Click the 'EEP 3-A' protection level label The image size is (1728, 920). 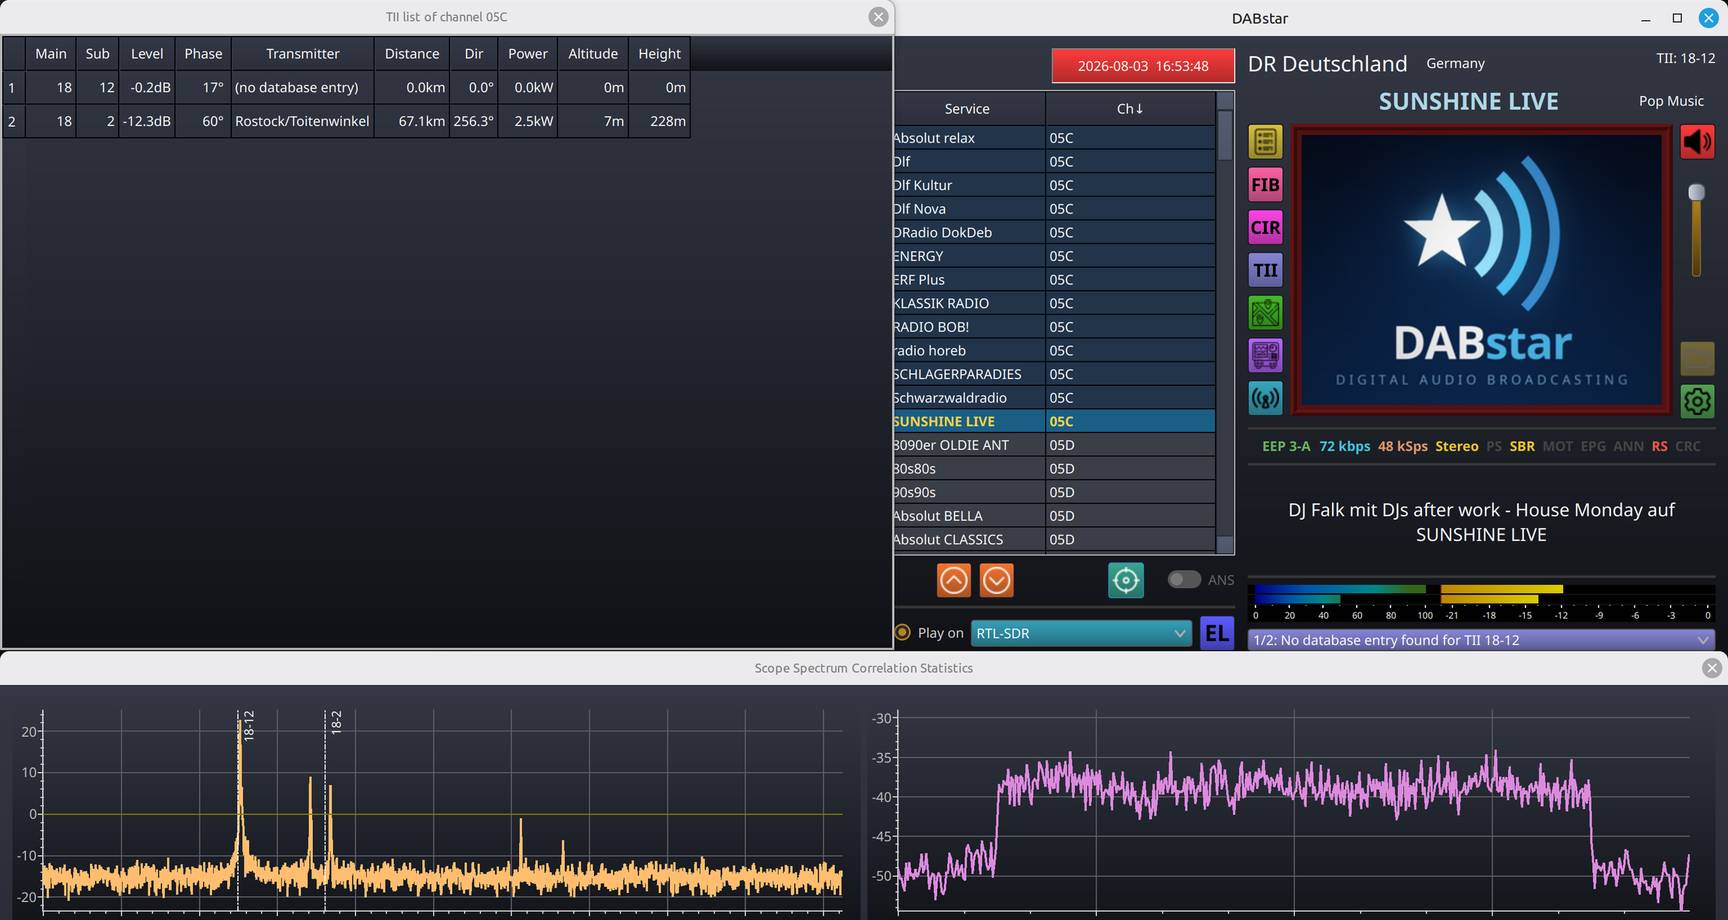point(1286,446)
